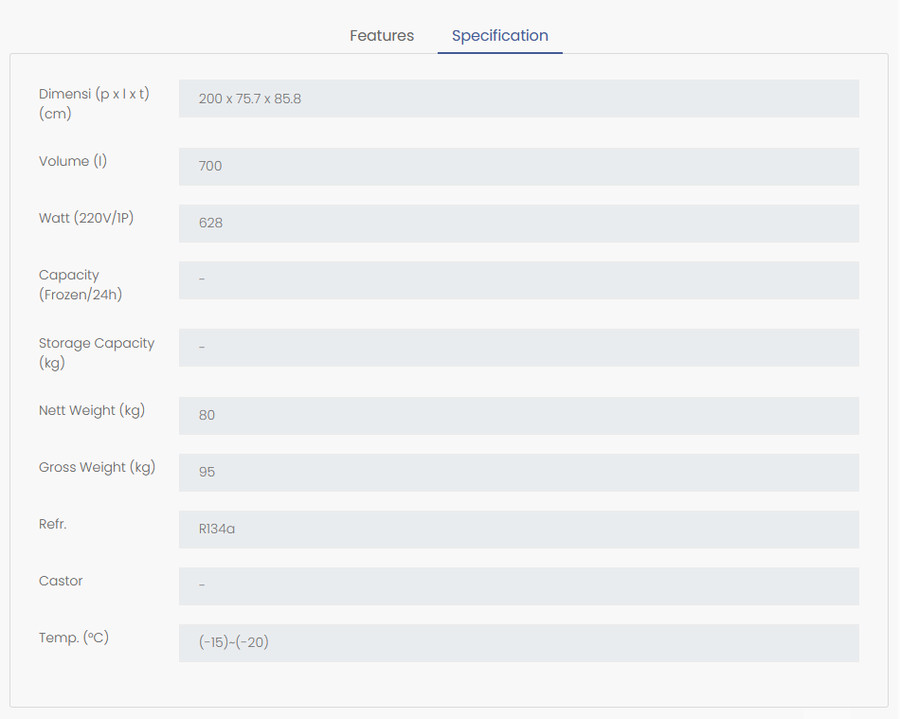Image resolution: width=900 pixels, height=719 pixels.
Task: Click the "Temp. (°C)" label
Action: [x=74, y=638]
